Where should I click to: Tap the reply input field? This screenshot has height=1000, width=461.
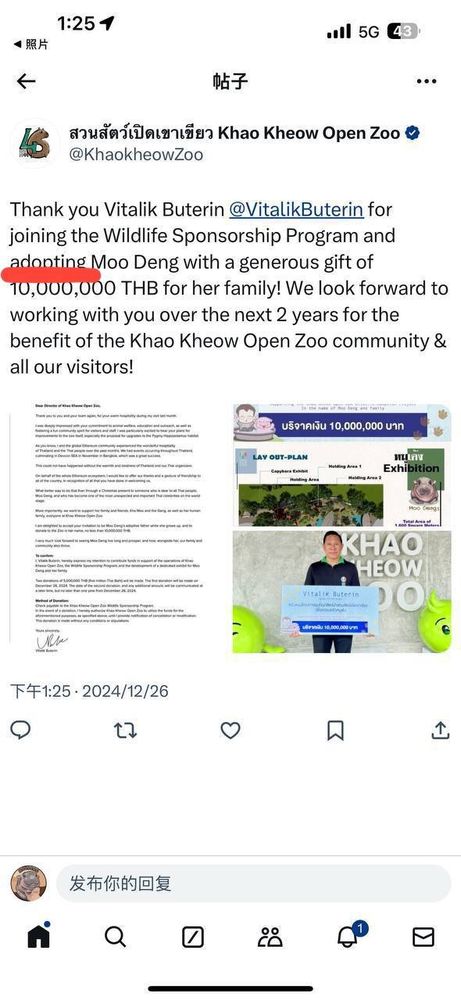tap(254, 883)
